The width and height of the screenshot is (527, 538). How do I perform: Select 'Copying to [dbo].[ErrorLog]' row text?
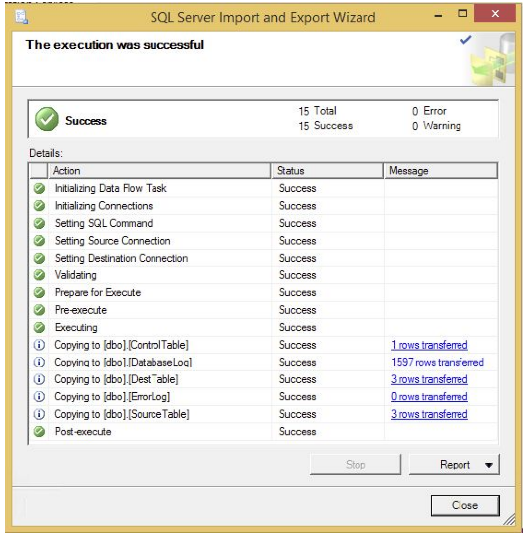112,397
